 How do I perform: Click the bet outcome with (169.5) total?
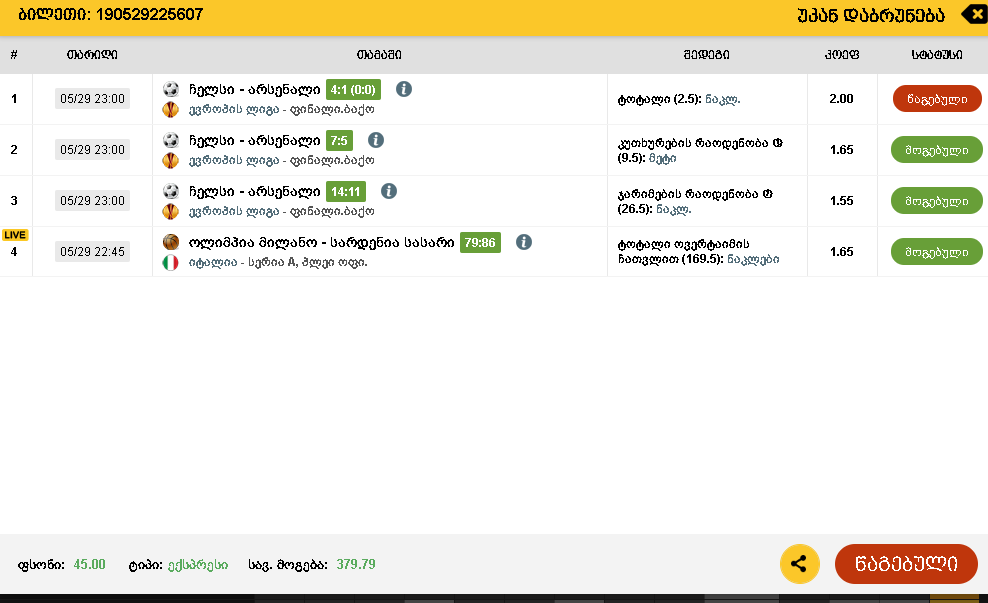[698, 252]
